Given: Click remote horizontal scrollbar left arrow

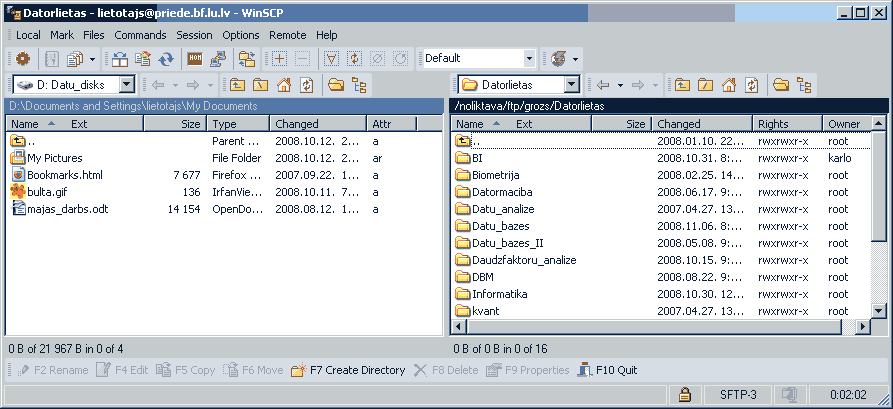Looking at the screenshot, I should pos(457,326).
